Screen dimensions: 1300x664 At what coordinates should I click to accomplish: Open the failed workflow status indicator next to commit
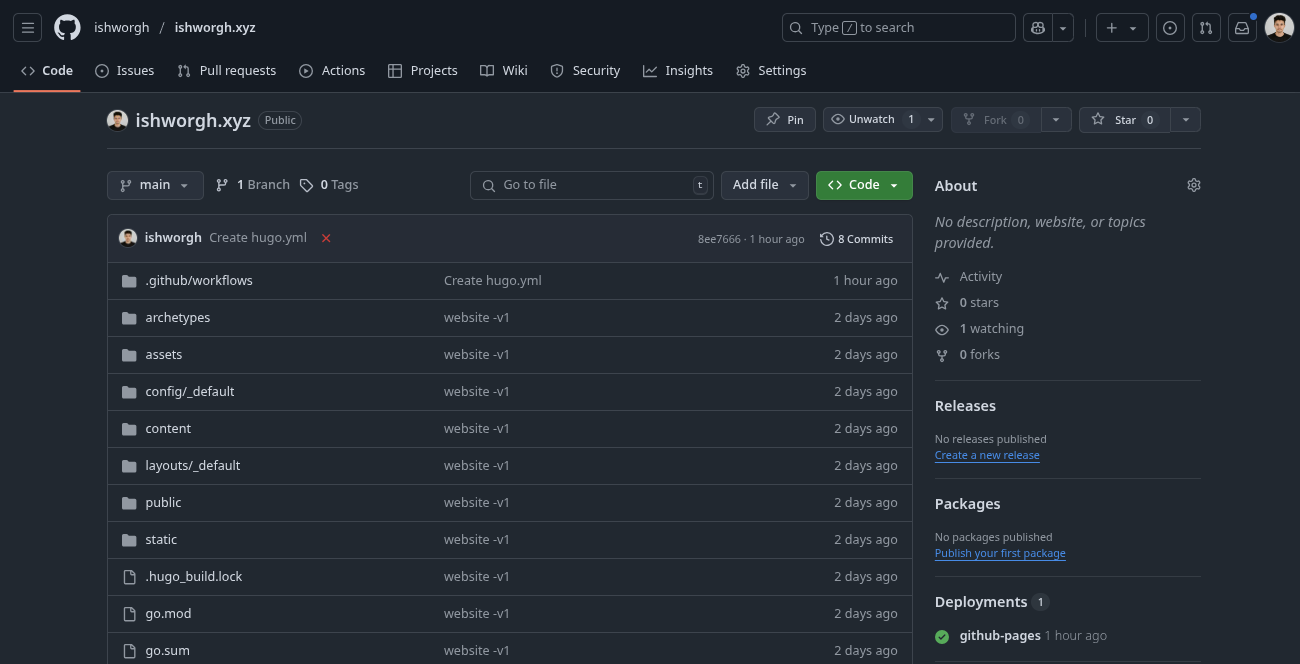click(x=324, y=238)
